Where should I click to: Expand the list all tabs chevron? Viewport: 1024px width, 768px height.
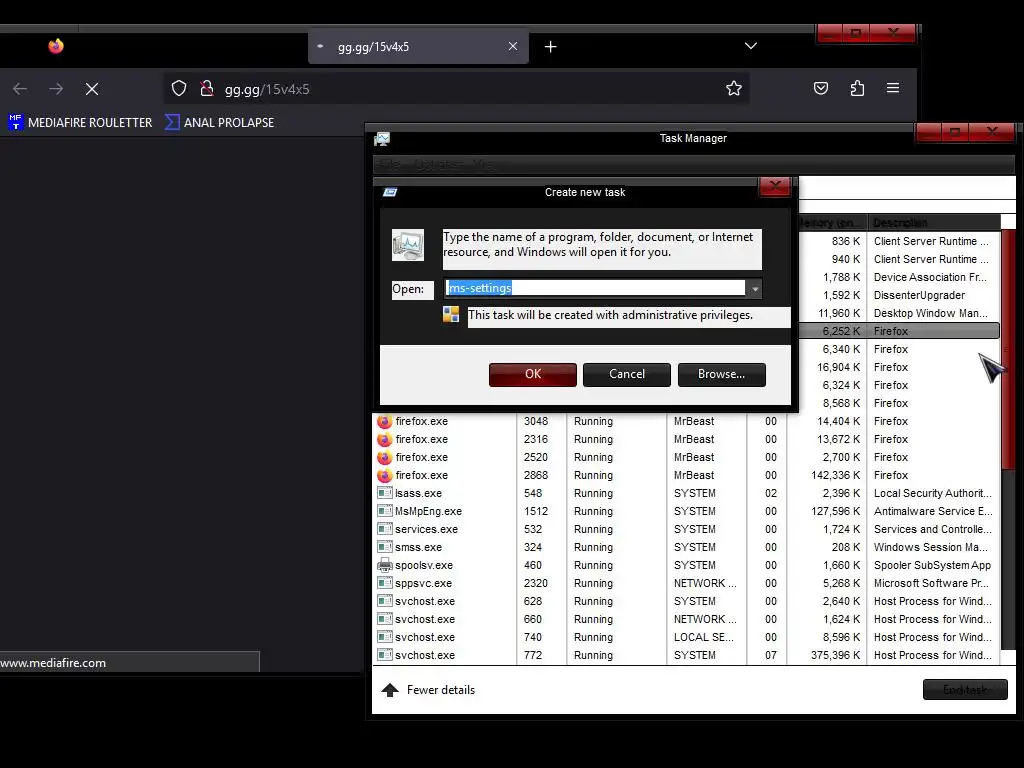(751, 46)
